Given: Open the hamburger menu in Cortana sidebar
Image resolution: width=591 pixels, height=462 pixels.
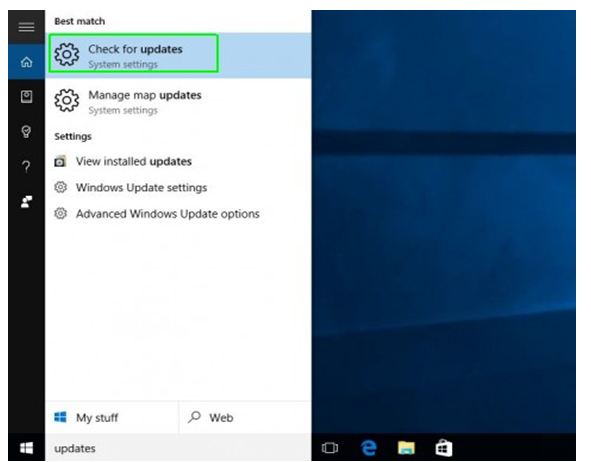Looking at the screenshot, I should point(26,27).
